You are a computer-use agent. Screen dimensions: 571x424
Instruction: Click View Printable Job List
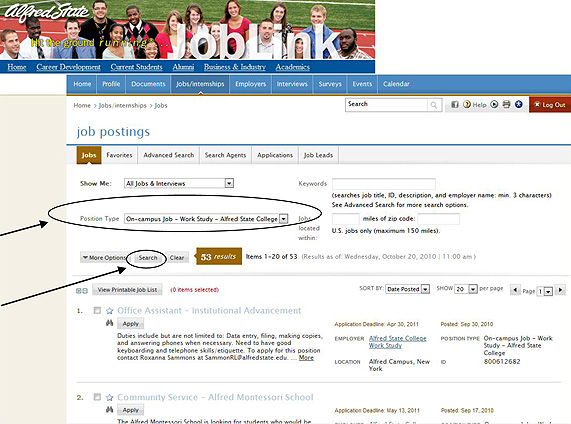click(x=127, y=290)
